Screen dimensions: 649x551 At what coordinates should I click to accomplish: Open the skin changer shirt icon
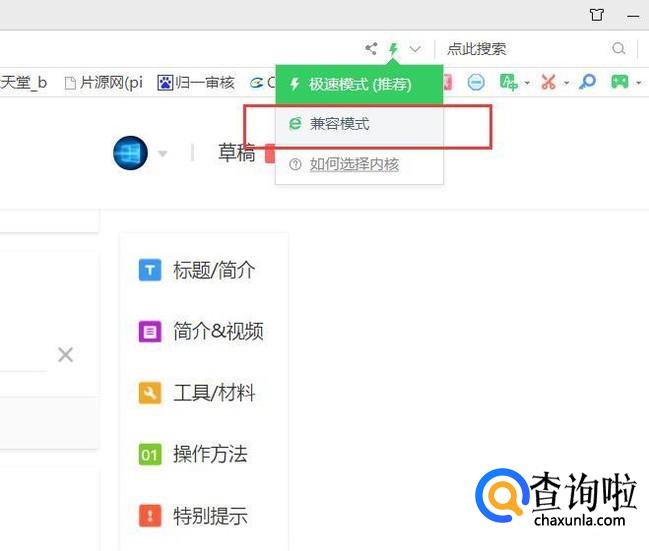[596, 15]
